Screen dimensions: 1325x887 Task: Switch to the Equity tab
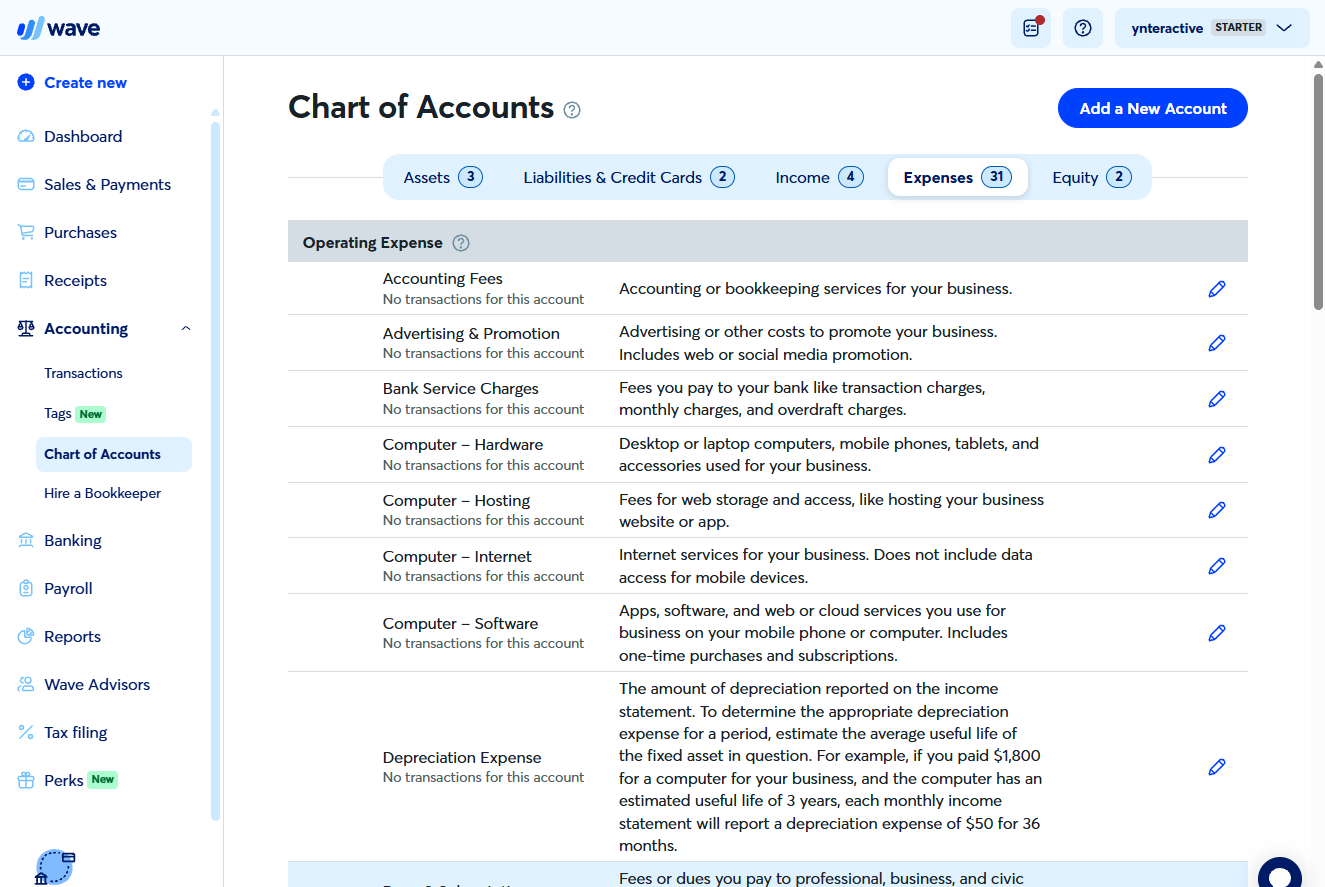(x=1092, y=178)
